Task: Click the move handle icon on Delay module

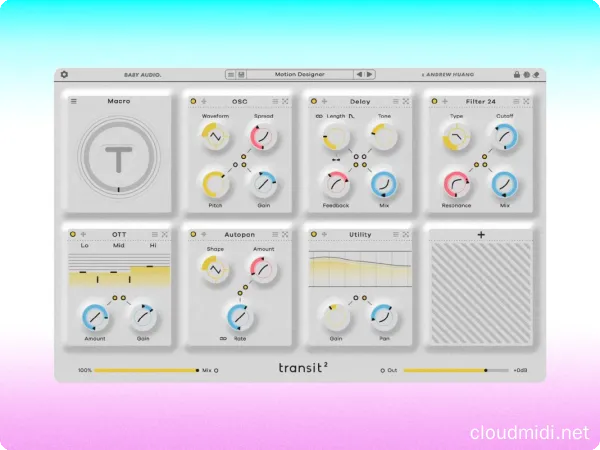Action: coord(324,101)
